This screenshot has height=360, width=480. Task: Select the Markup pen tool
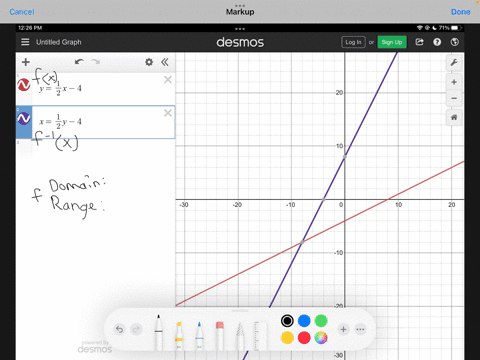point(159,332)
